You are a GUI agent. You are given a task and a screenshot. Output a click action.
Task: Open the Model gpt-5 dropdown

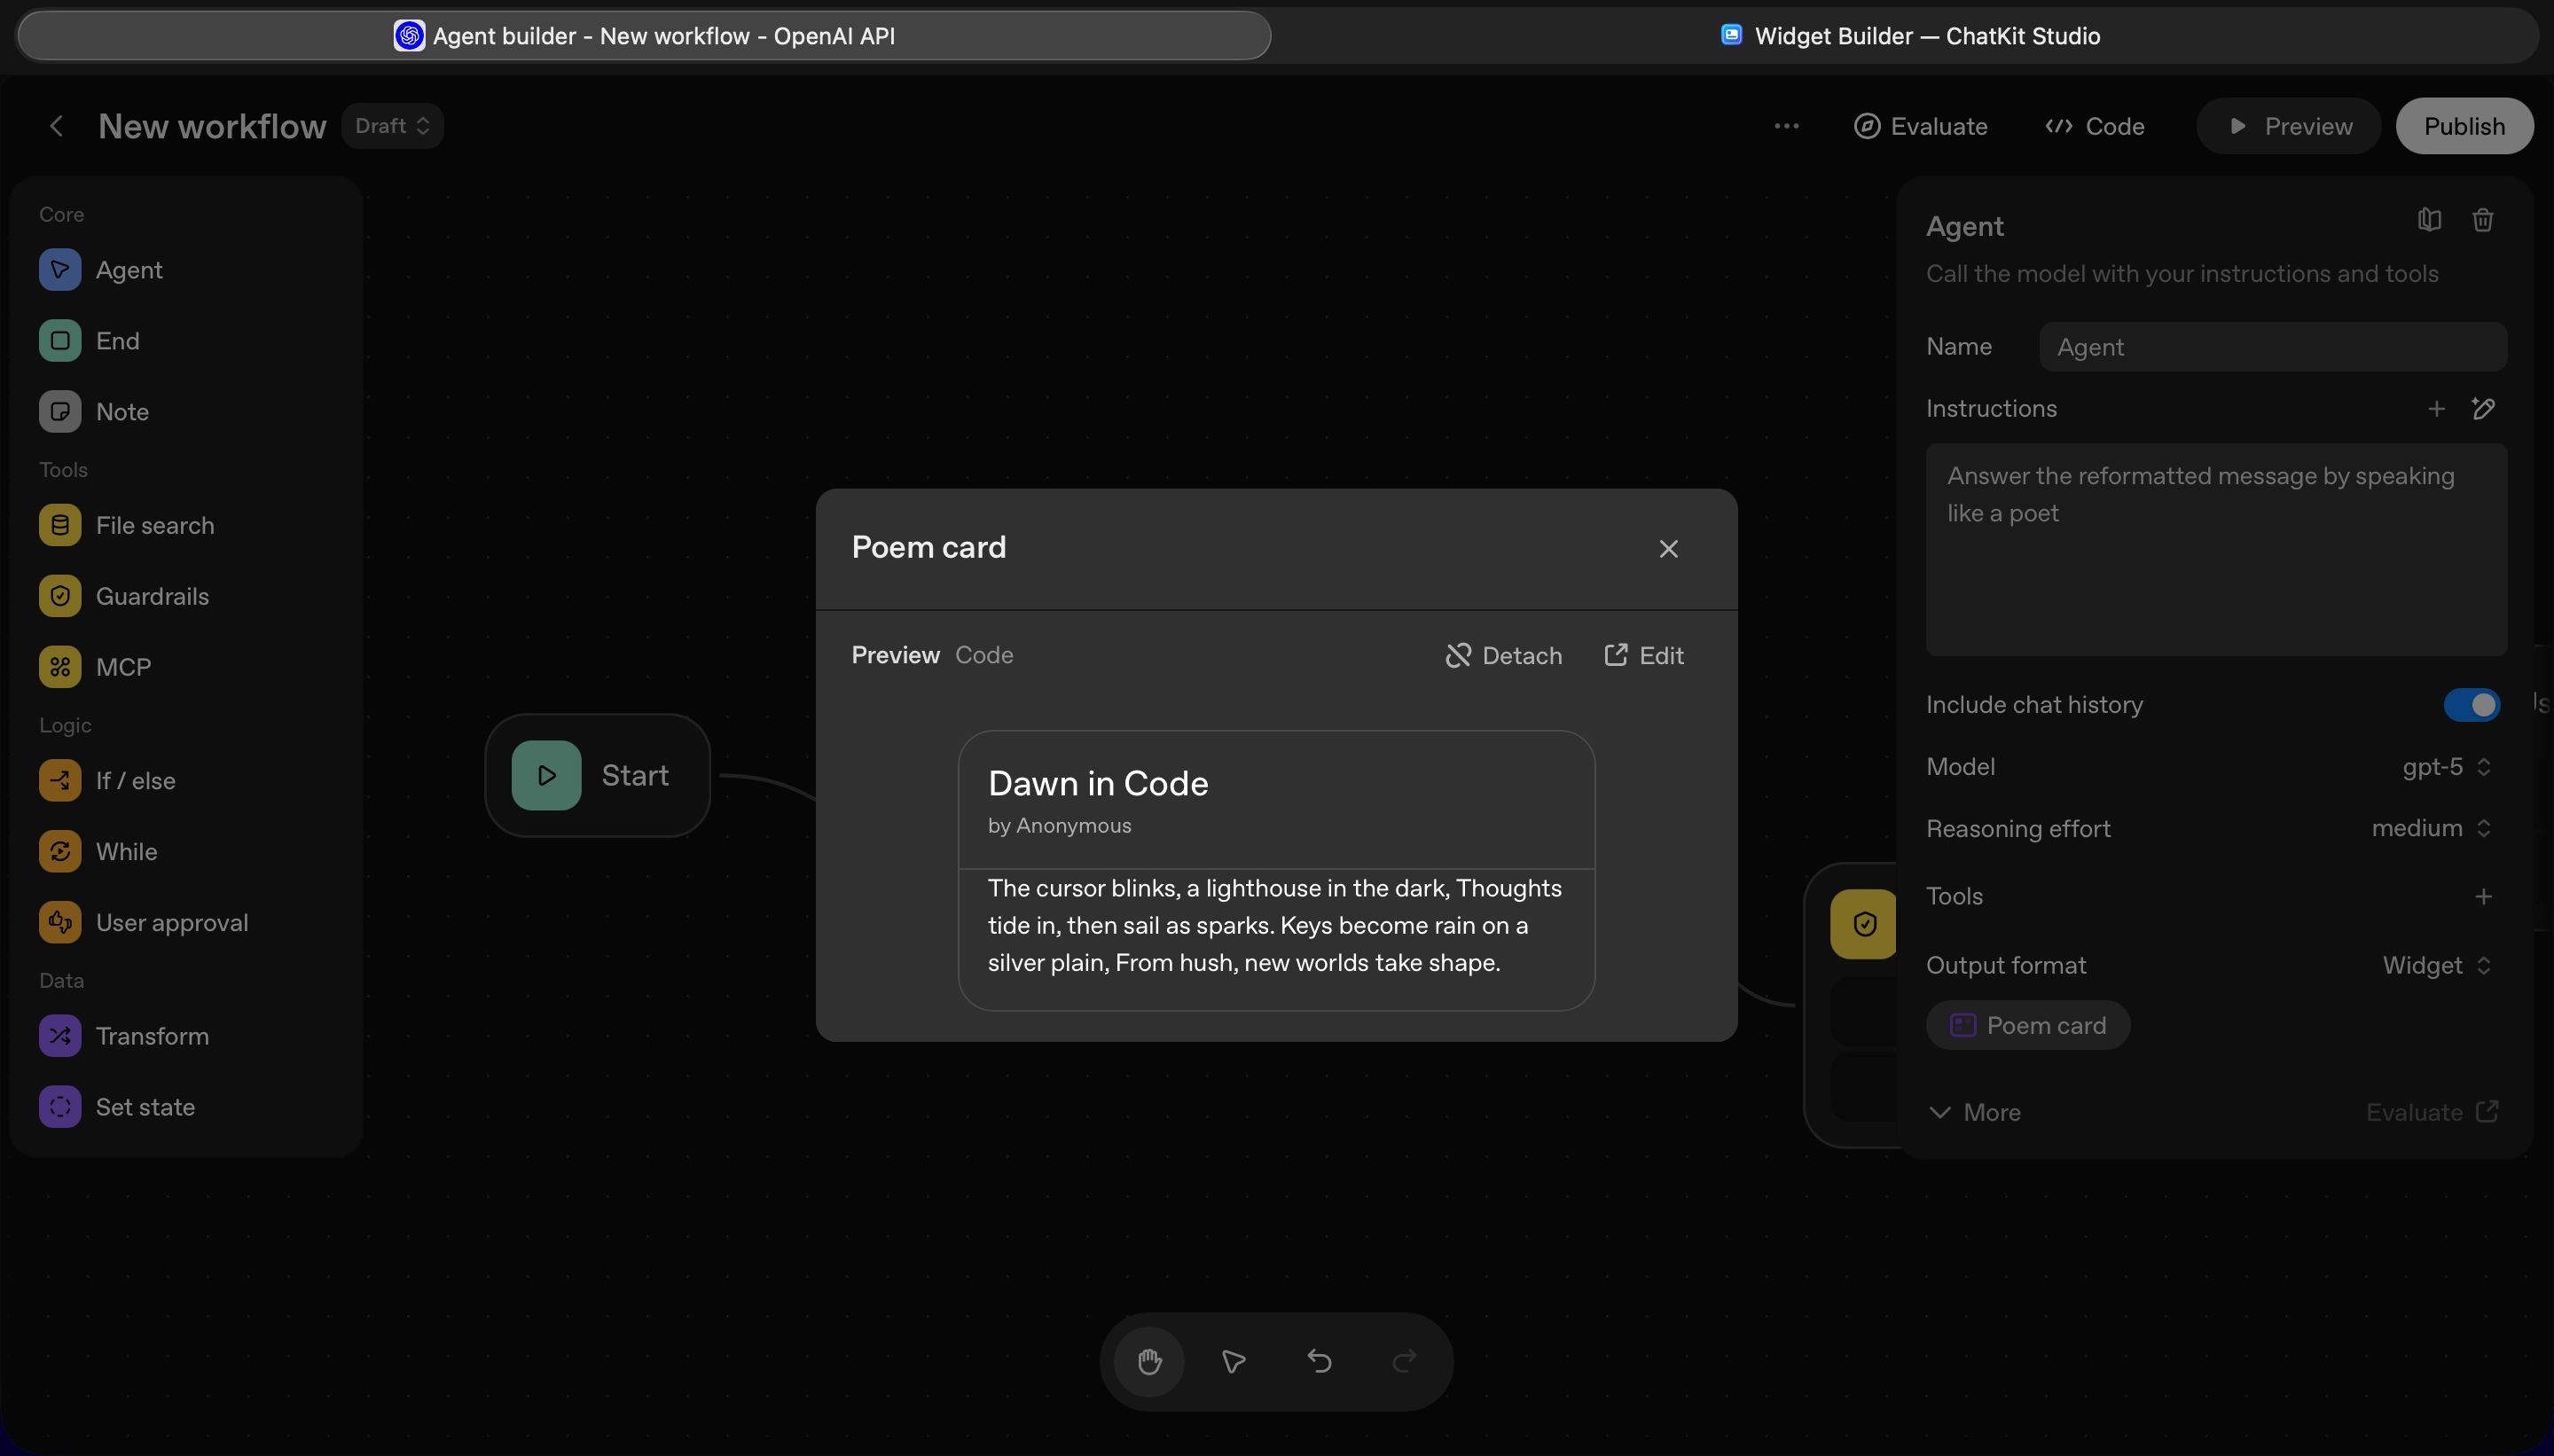[2446, 767]
